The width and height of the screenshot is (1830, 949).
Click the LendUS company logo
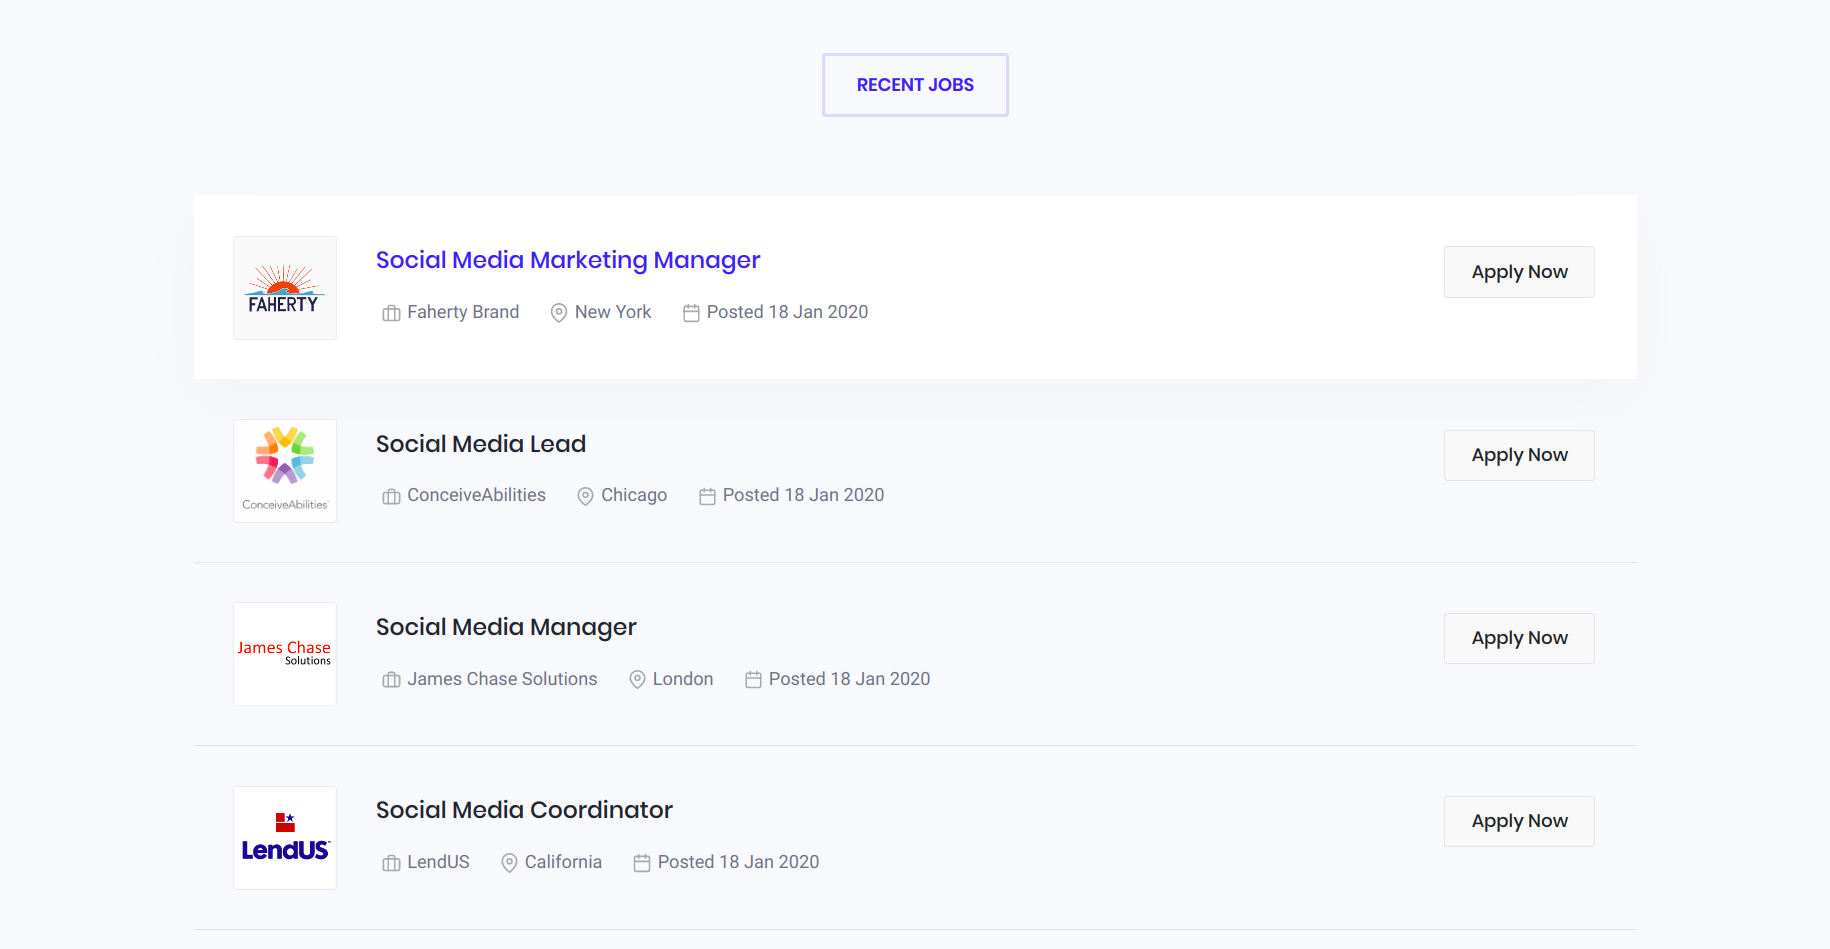click(284, 837)
